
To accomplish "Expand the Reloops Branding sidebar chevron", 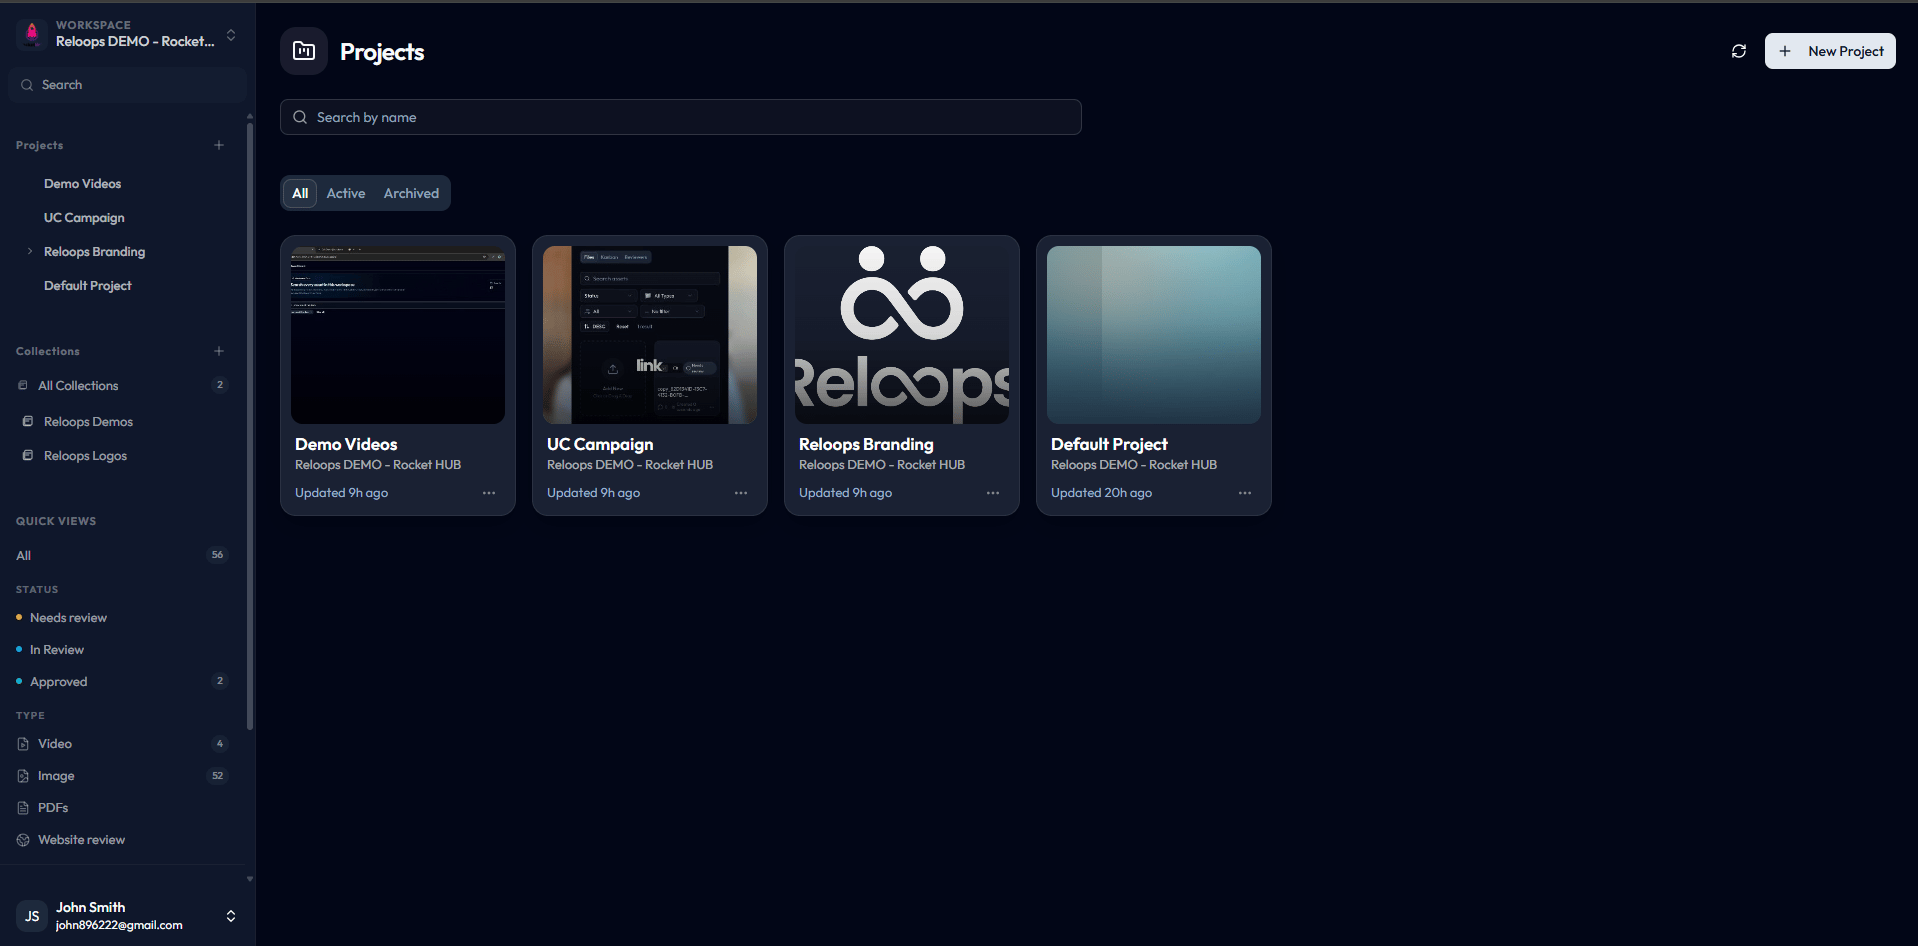I will (x=30, y=252).
